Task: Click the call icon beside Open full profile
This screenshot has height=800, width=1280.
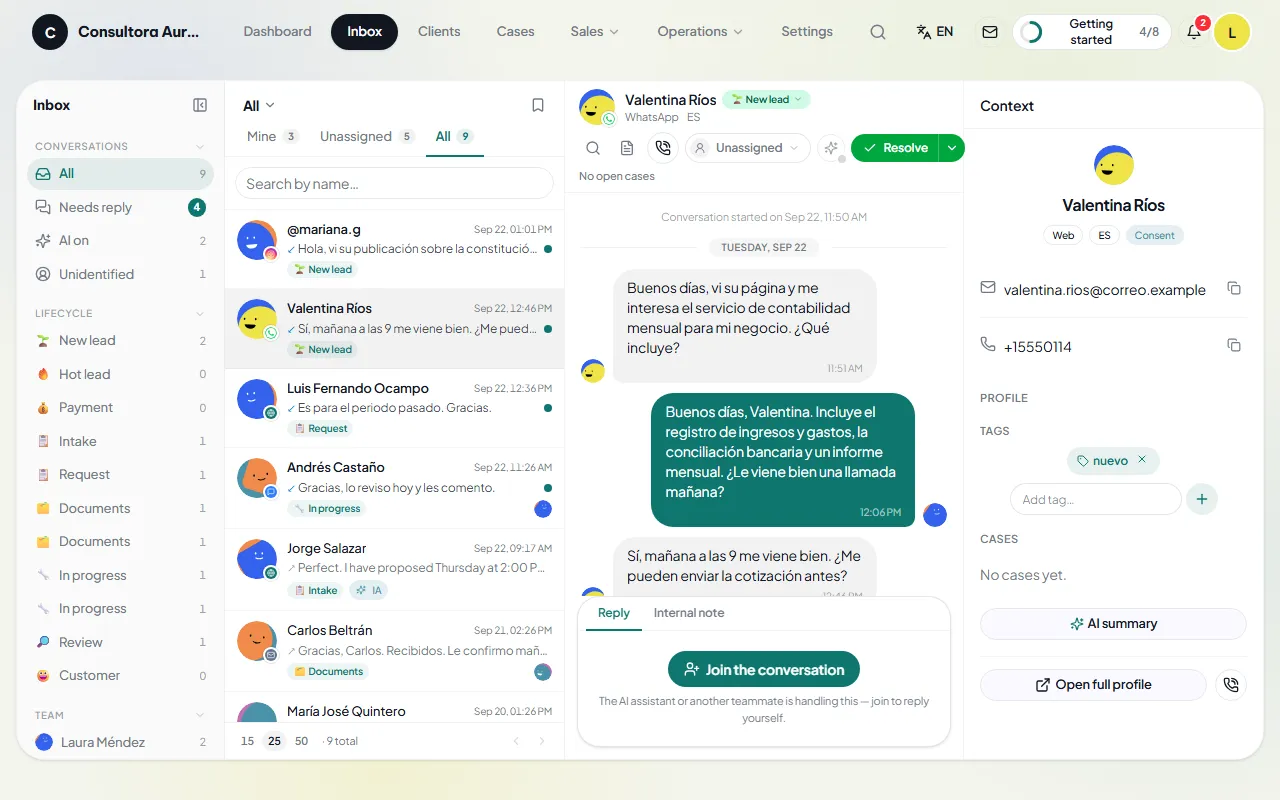Action: pos(1231,685)
